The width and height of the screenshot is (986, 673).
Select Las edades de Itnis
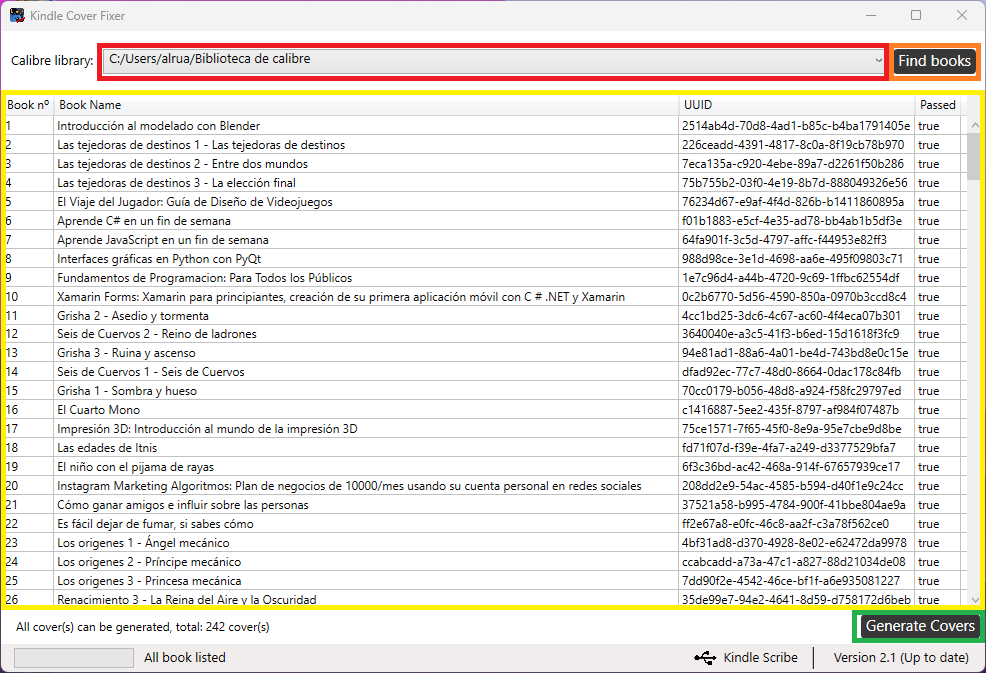pyautogui.click(x=483, y=448)
